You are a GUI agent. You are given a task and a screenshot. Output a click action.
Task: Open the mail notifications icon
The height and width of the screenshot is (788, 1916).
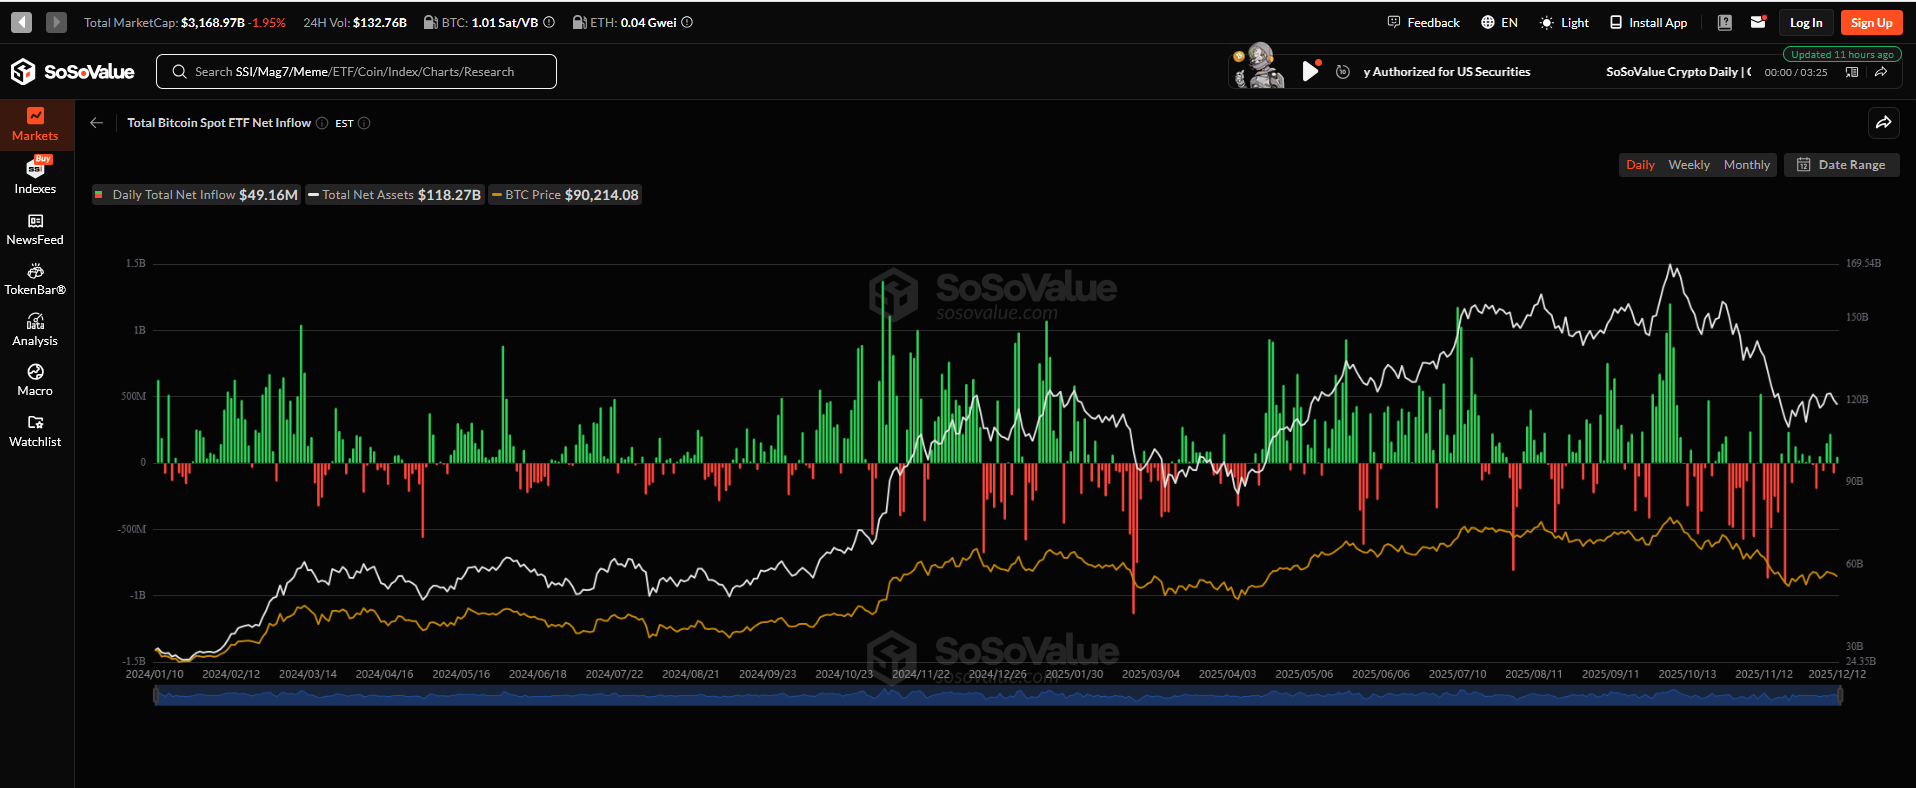[x=1758, y=22]
